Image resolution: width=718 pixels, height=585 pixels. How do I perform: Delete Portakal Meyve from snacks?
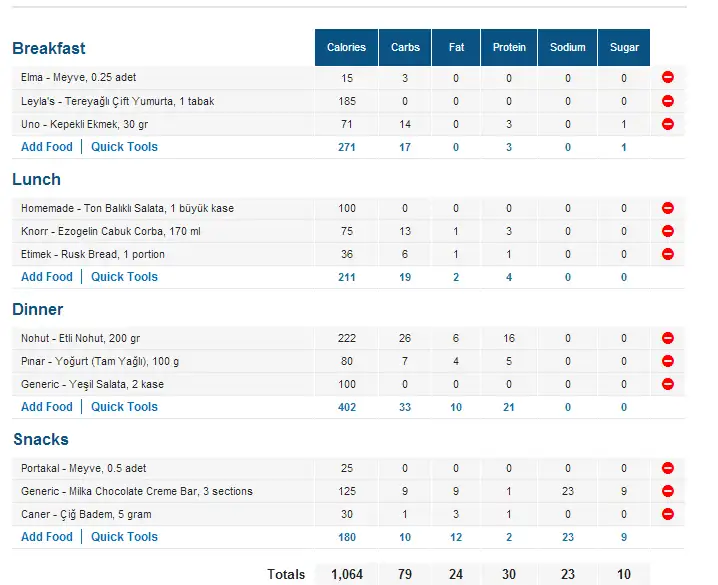pyautogui.click(x=668, y=468)
